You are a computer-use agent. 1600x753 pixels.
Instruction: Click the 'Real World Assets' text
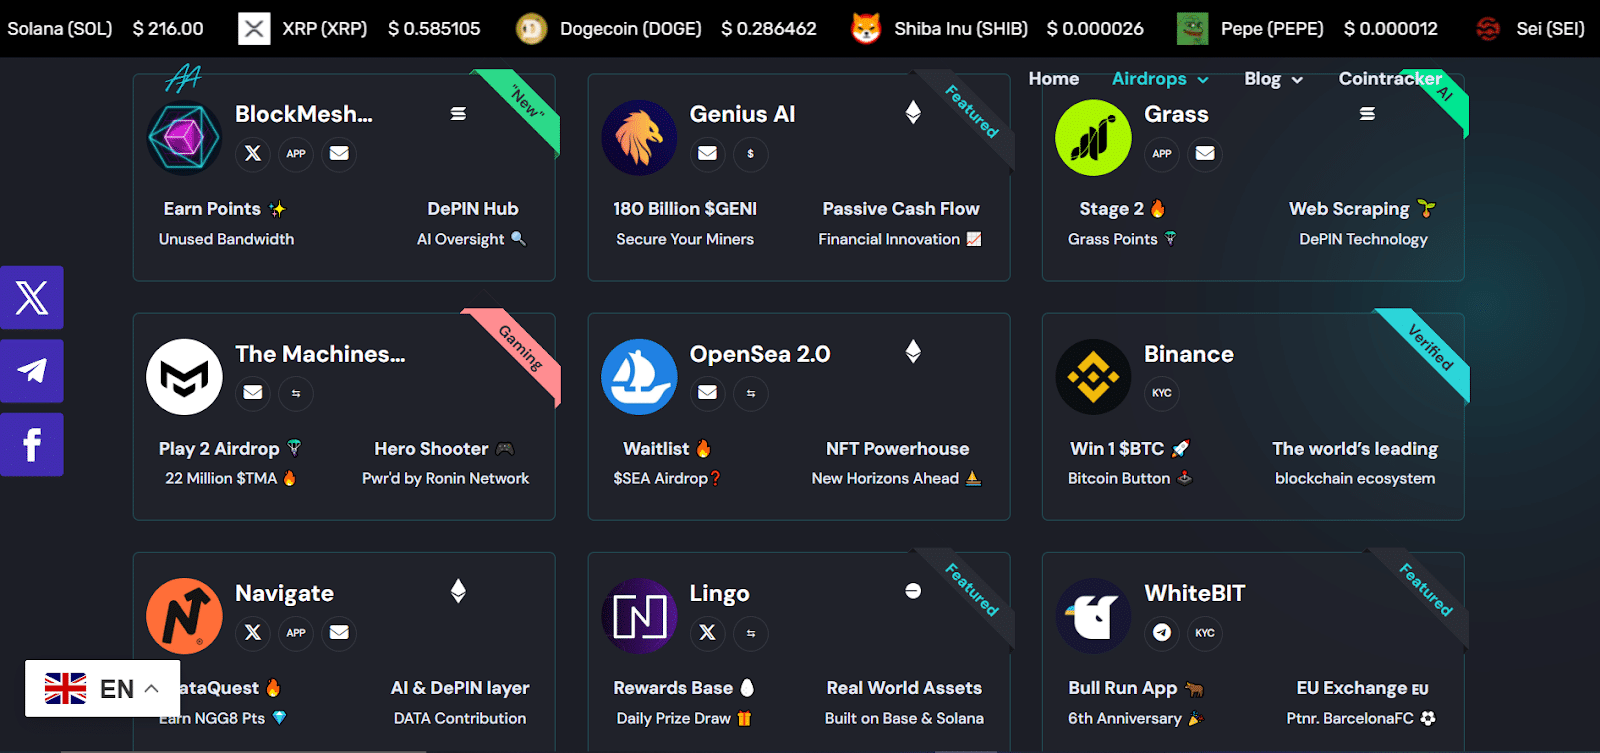pos(904,688)
